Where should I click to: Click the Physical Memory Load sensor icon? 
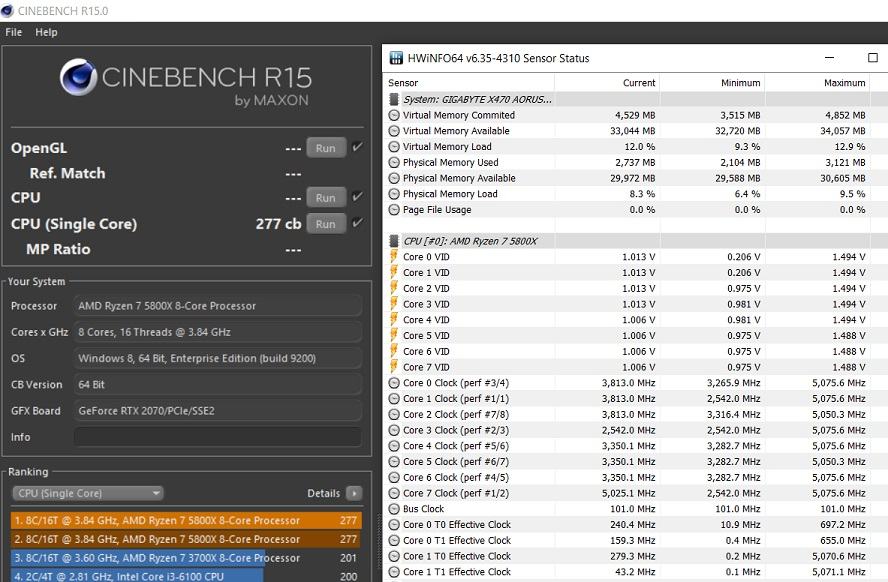(x=394, y=194)
